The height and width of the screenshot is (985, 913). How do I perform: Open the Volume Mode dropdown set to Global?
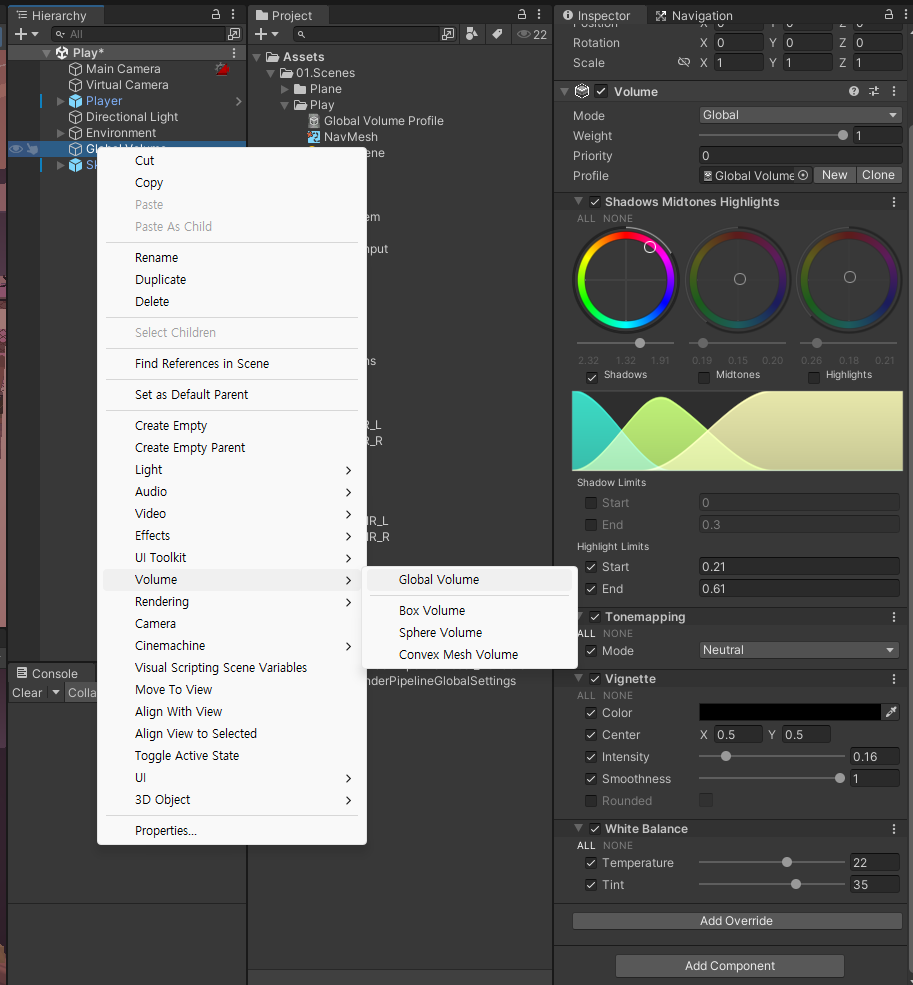click(x=800, y=115)
